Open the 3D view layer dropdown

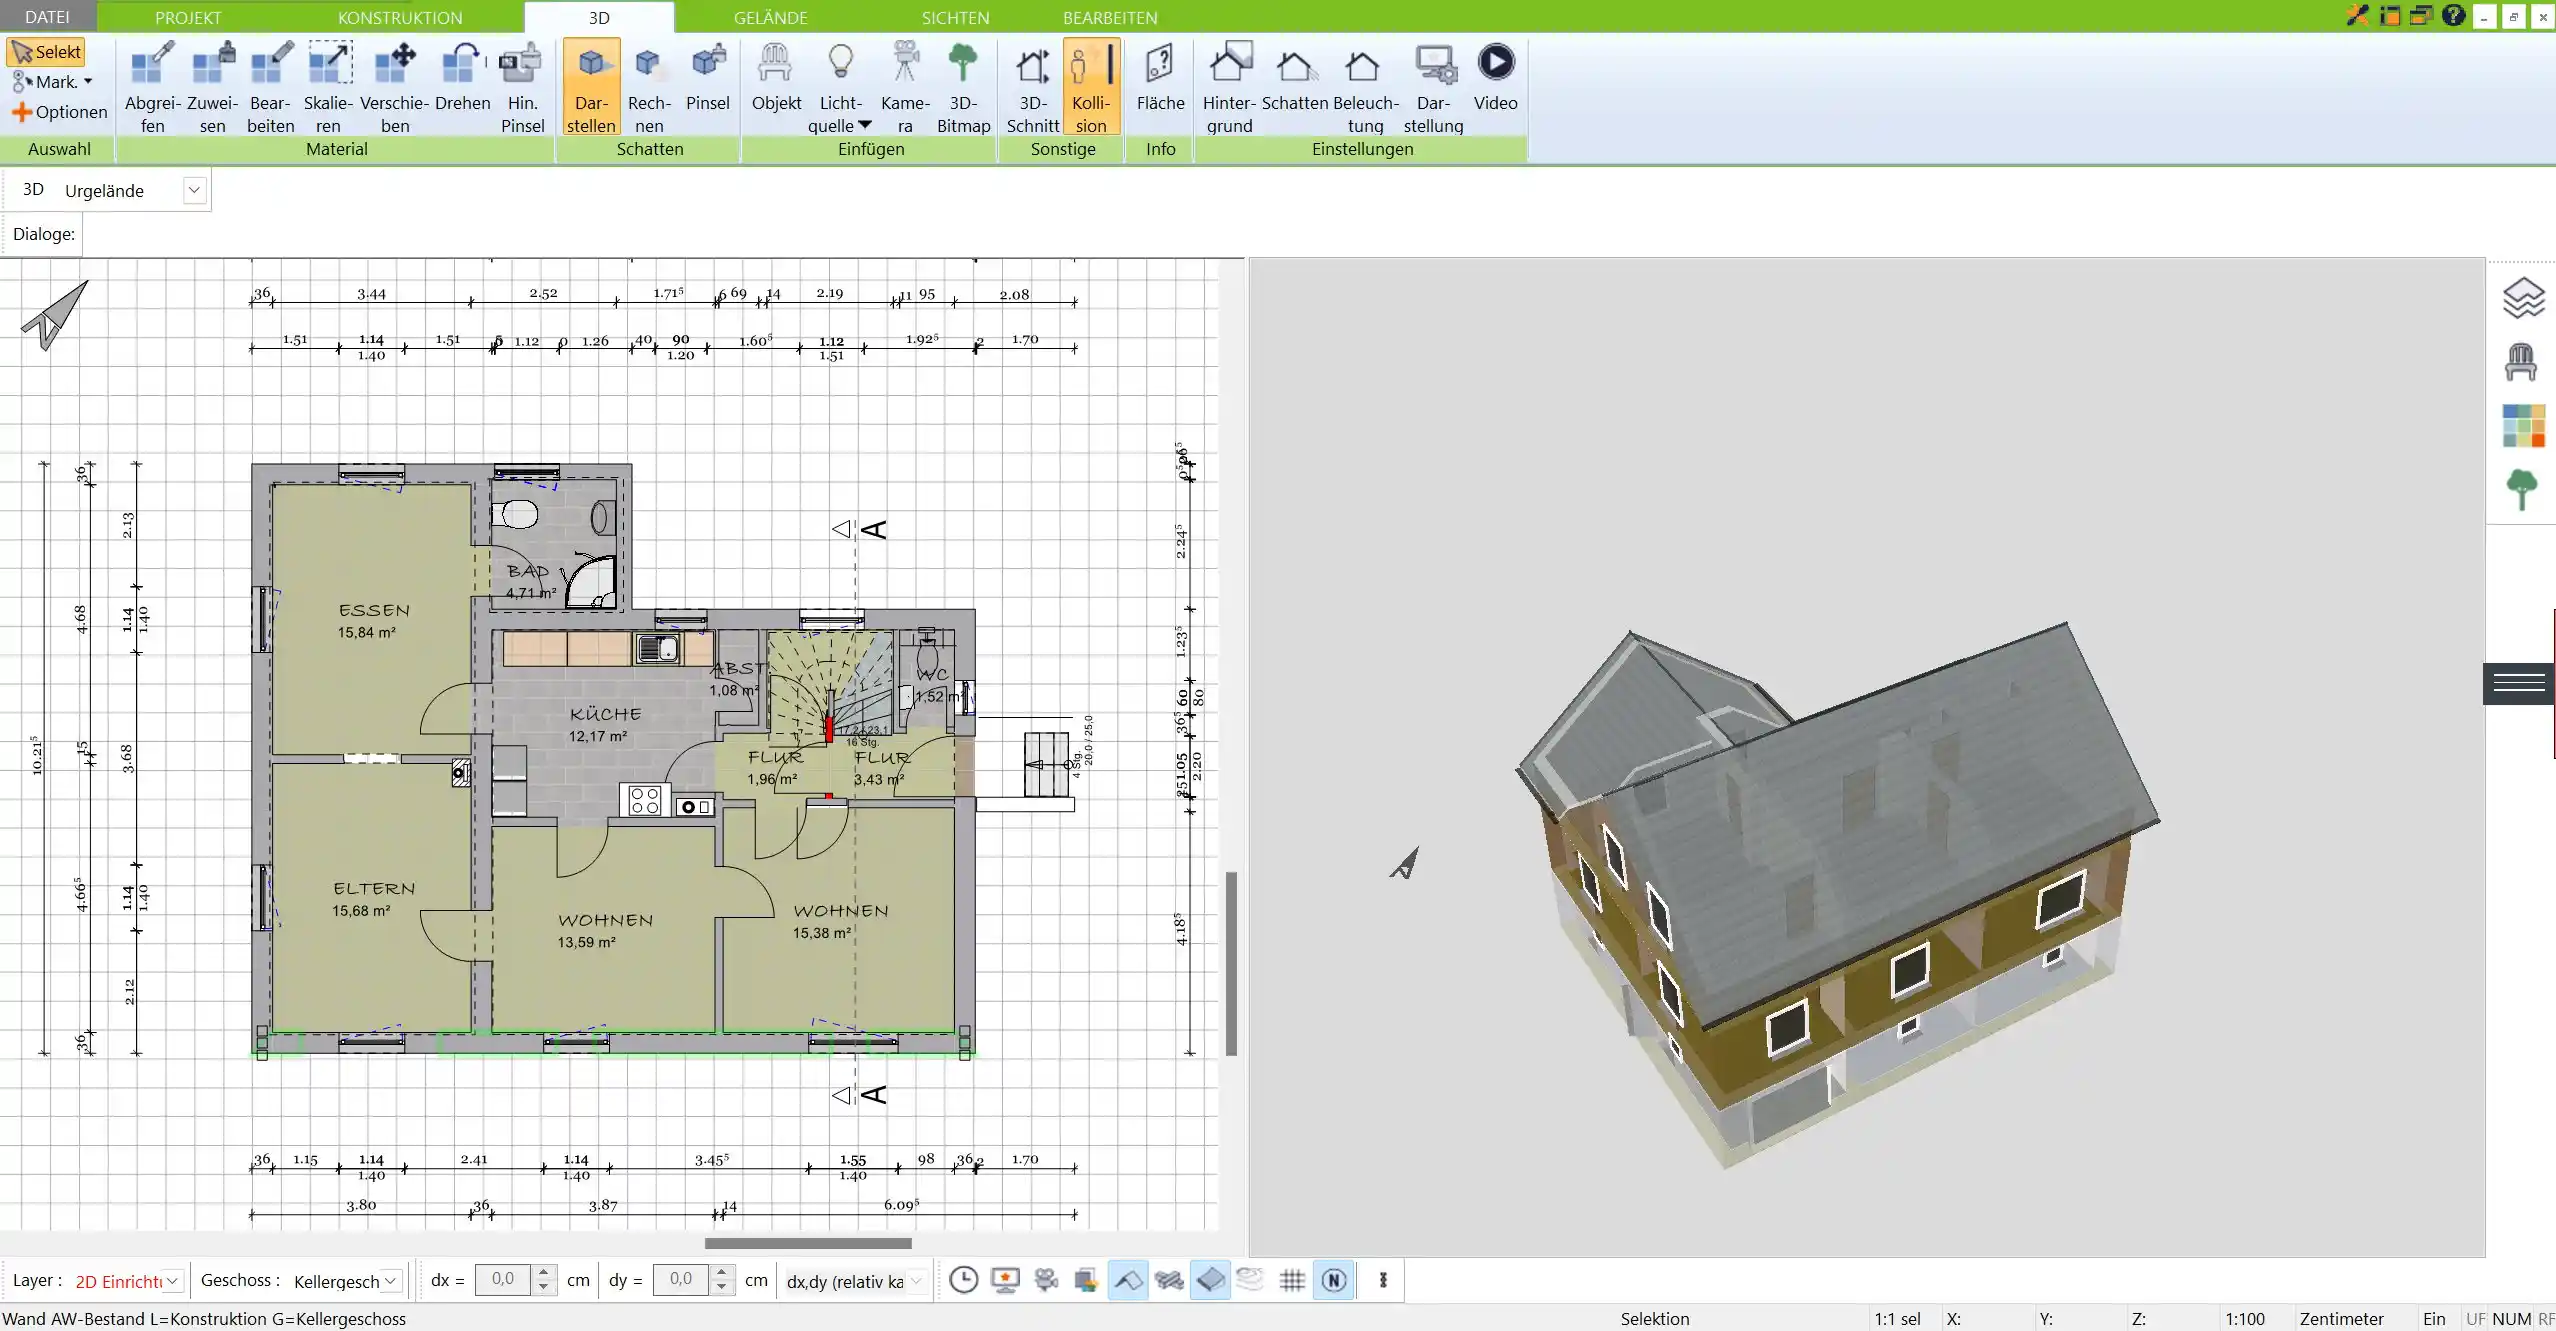click(194, 189)
